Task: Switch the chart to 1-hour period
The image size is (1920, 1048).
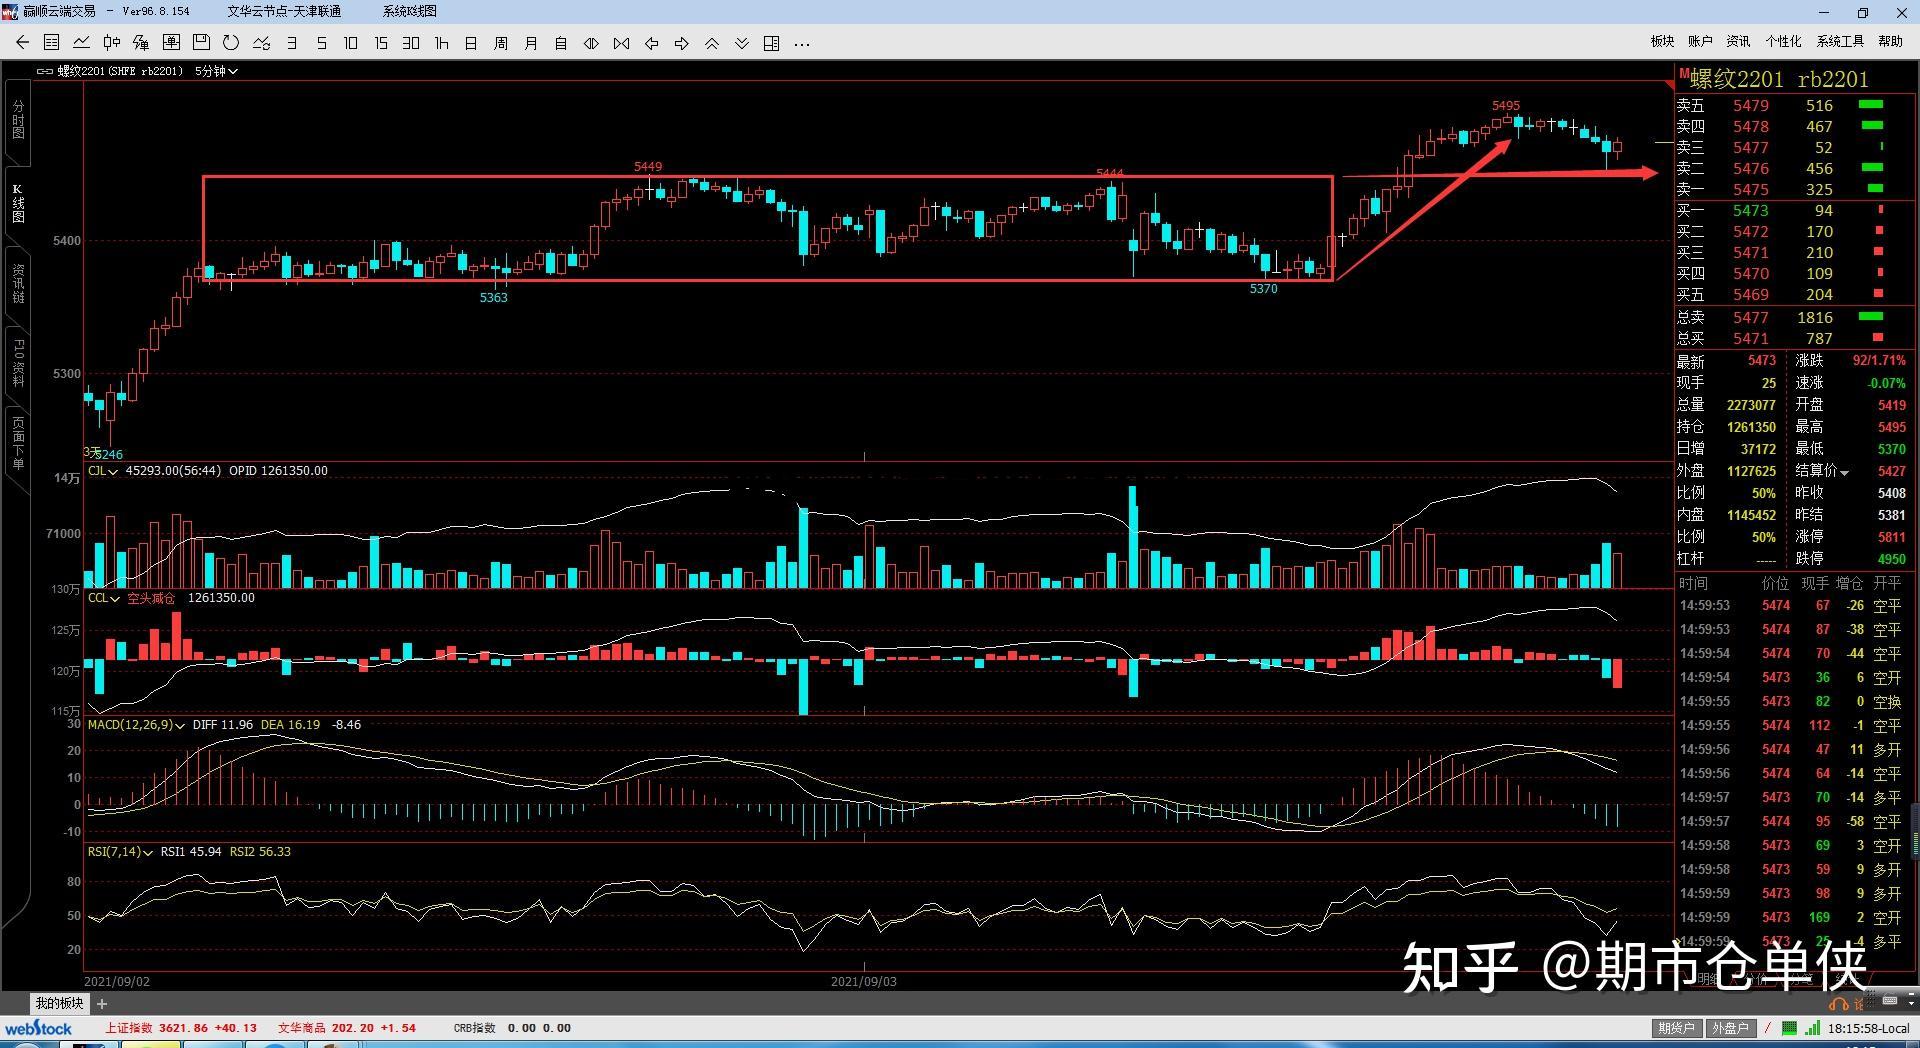Action: [x=441, y=43]
